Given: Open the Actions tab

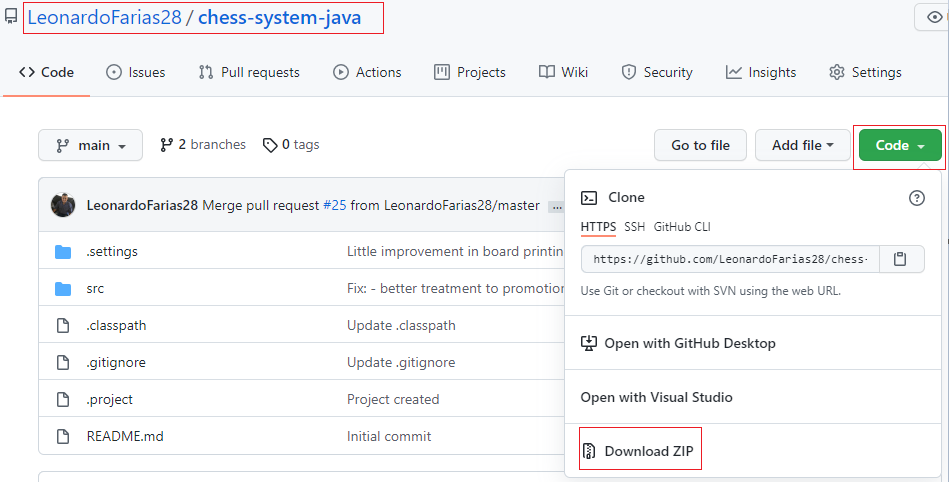Looking at the screenshot, I should click(367, 72).
